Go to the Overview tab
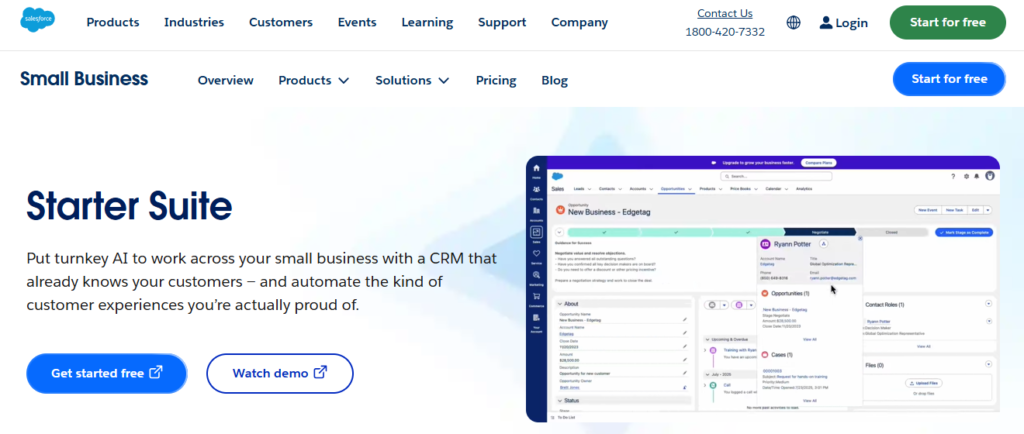Screen dimensions: 1024x434 point(225,80)
